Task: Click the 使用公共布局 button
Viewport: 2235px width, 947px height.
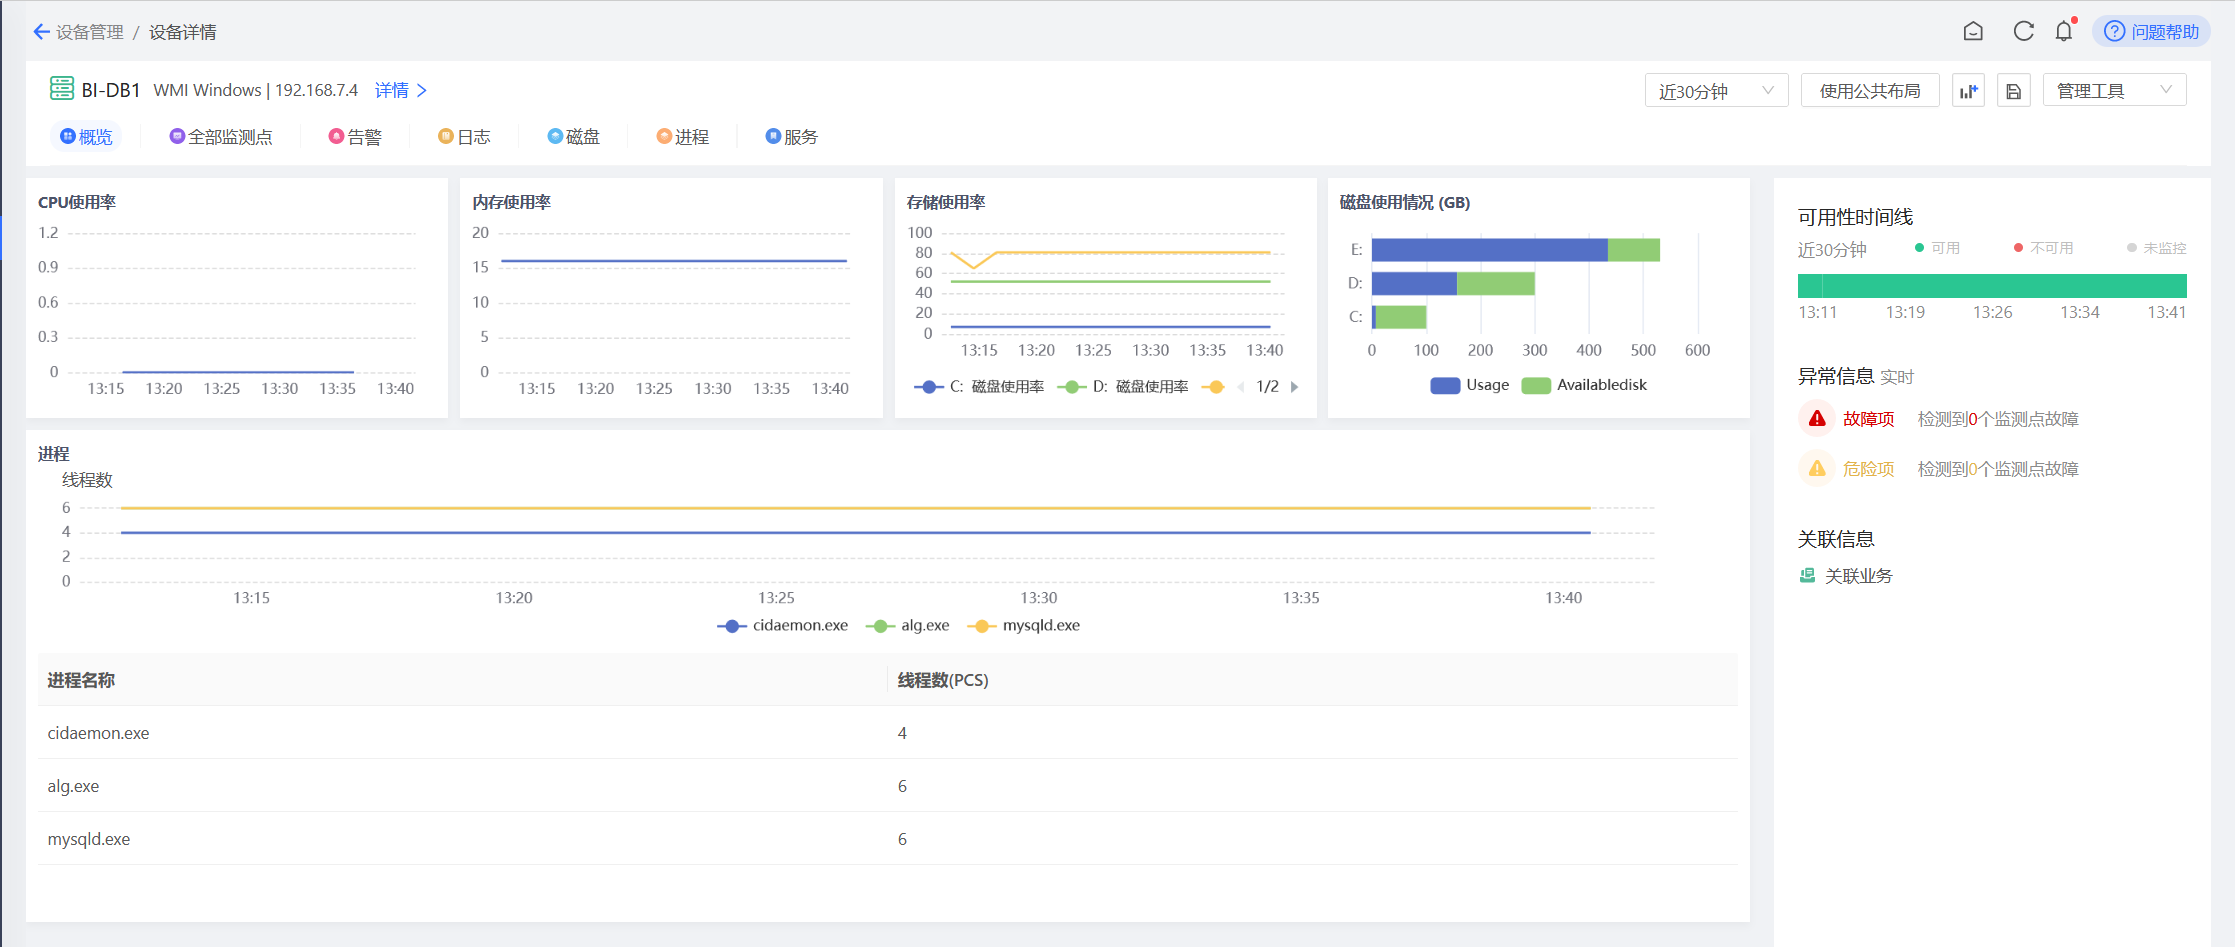Action: 1870,91
